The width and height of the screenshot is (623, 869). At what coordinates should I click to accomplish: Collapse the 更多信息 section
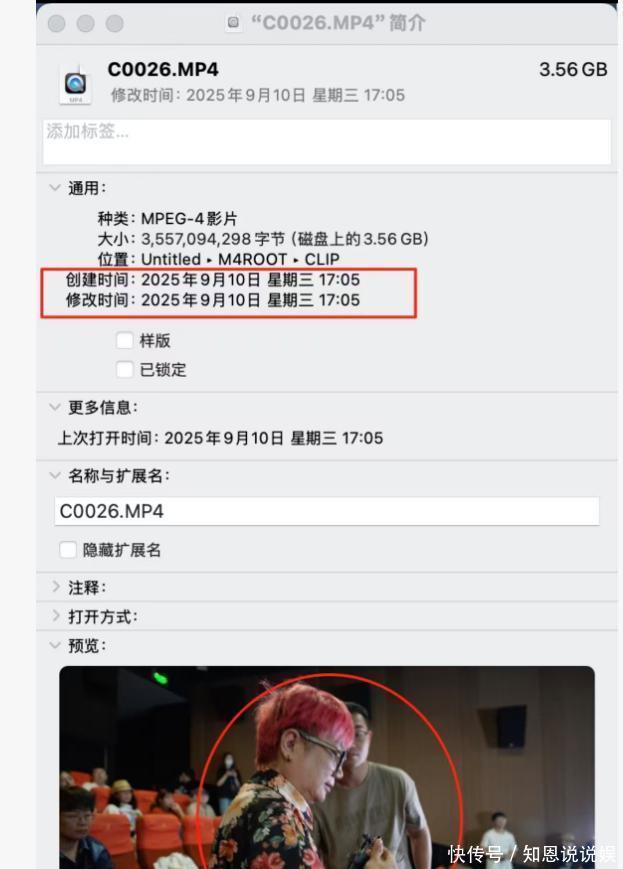(x=55, y=407)
